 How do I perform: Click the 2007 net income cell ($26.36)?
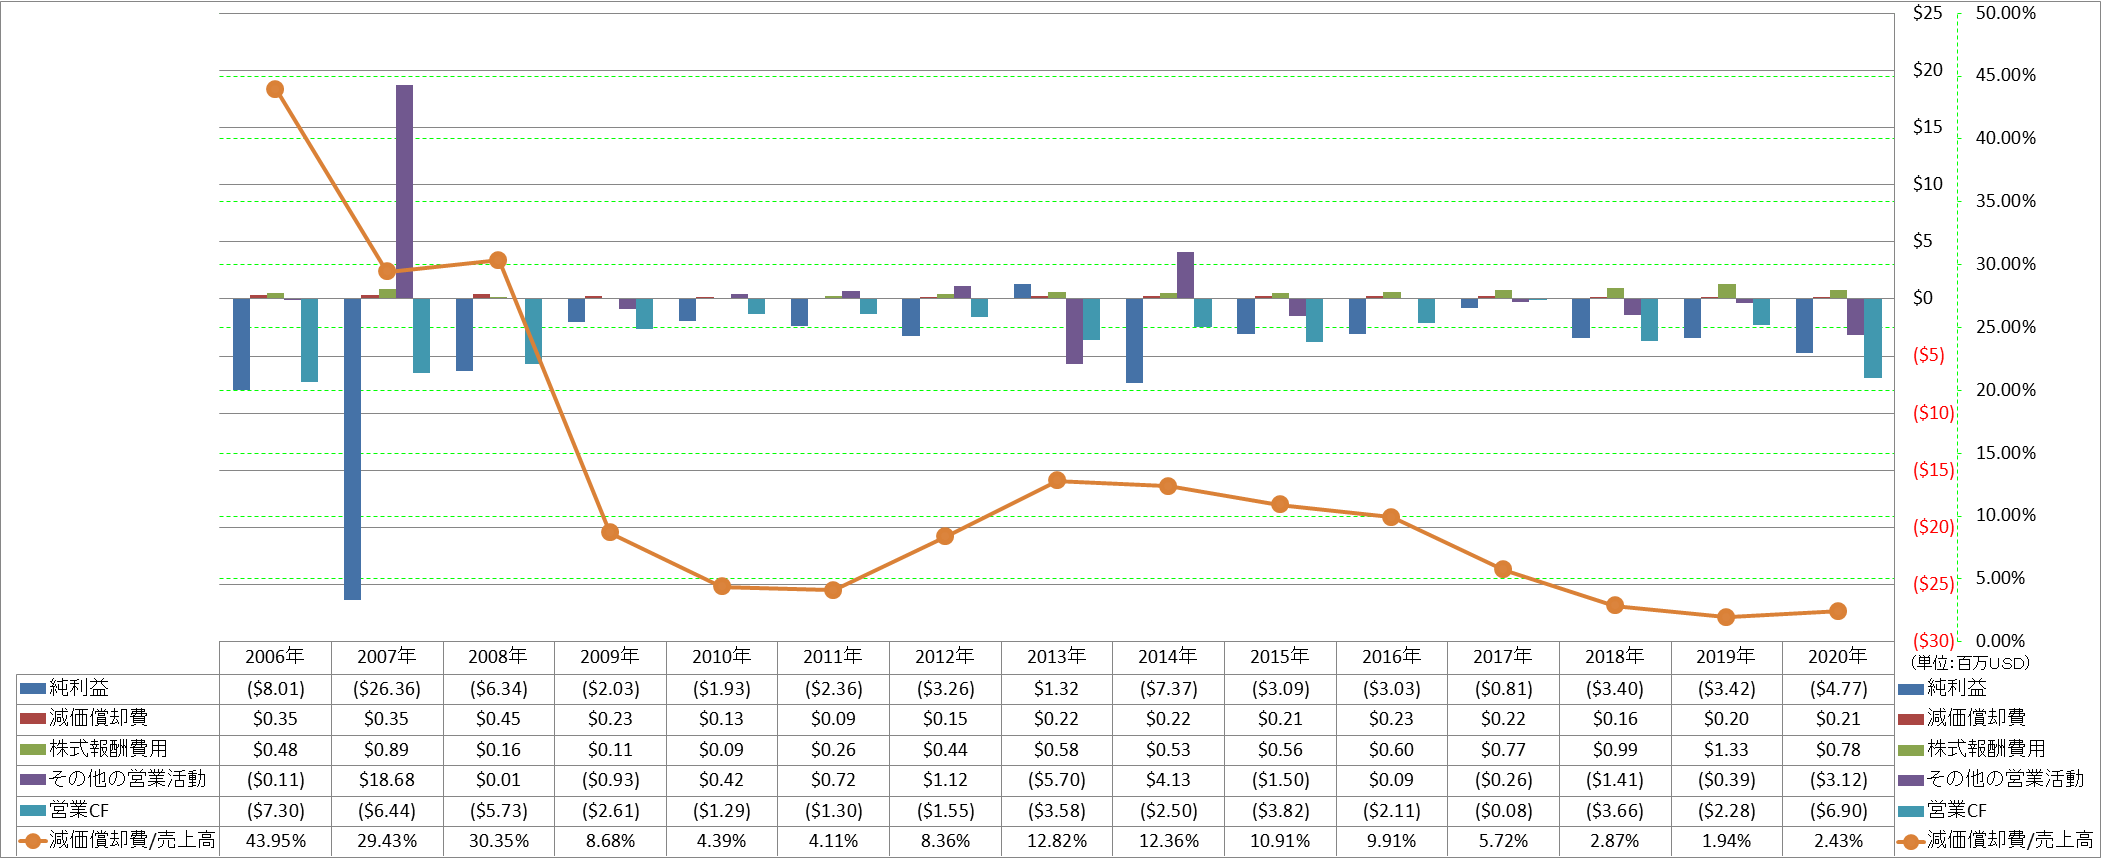tap(387, 689)
